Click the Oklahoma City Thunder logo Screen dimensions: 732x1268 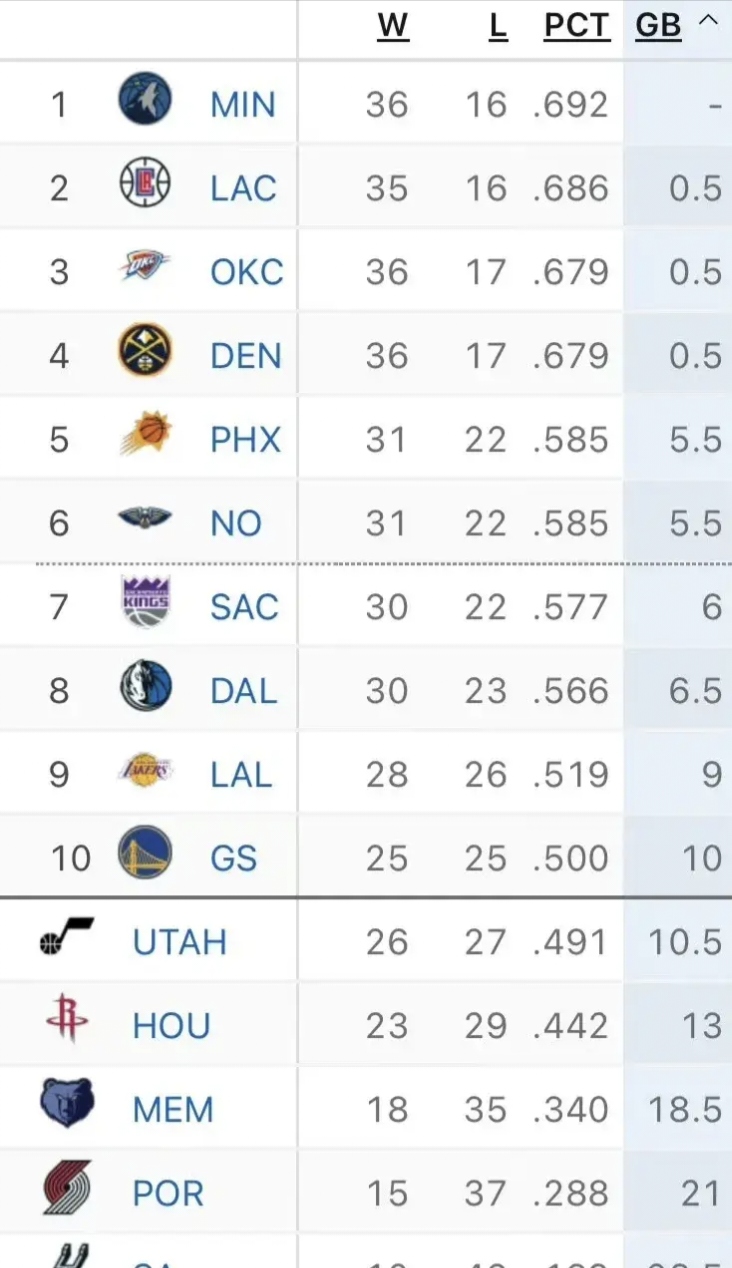(145, 267)
